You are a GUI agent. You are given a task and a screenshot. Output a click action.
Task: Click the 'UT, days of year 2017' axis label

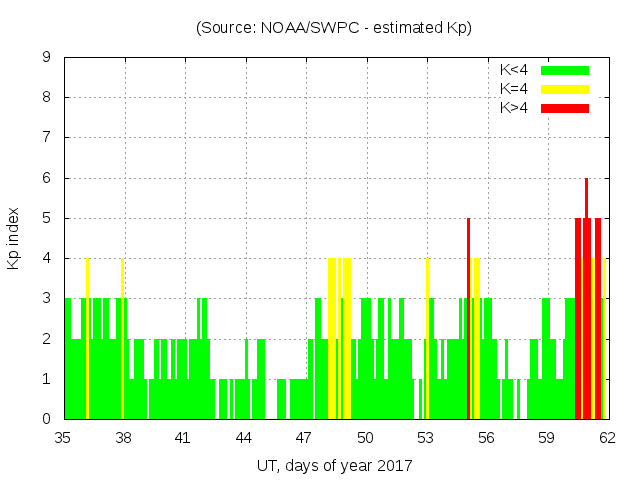click(334, 465)
